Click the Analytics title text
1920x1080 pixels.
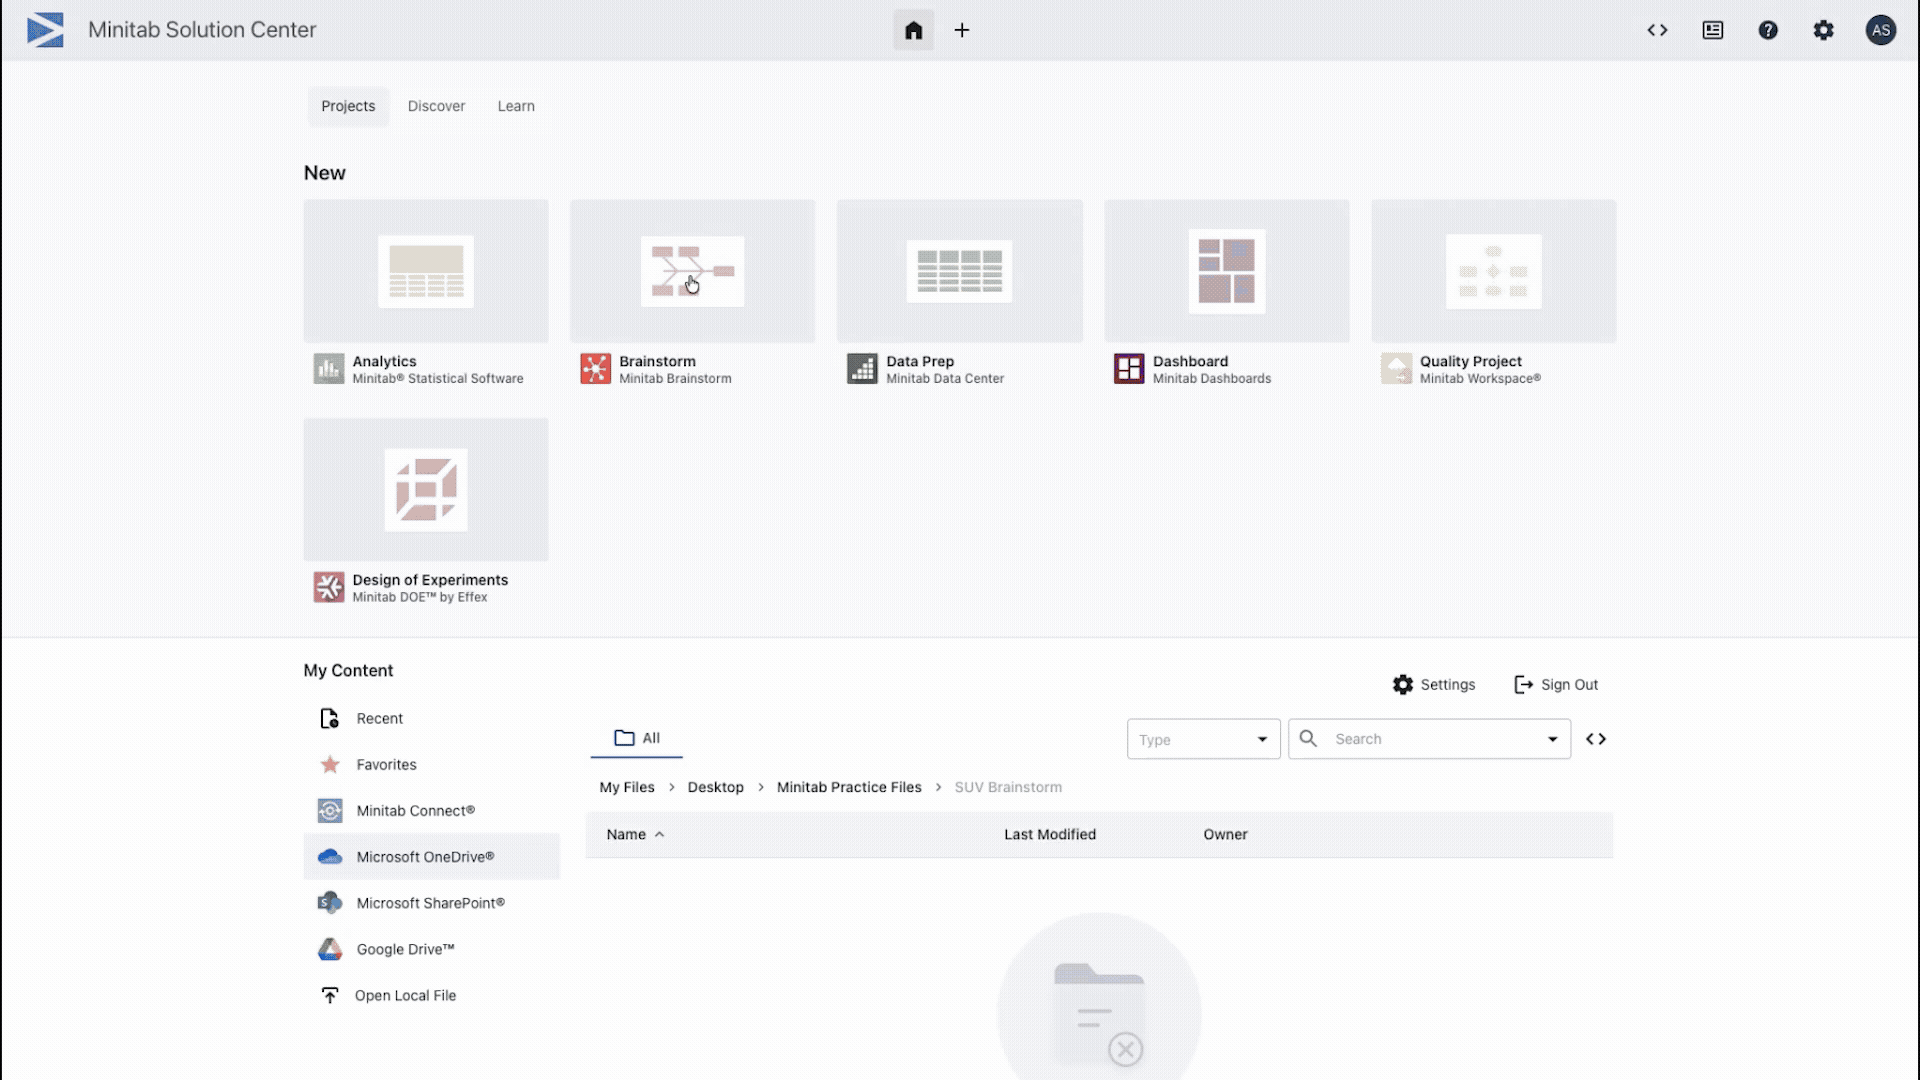click(384, 361)
